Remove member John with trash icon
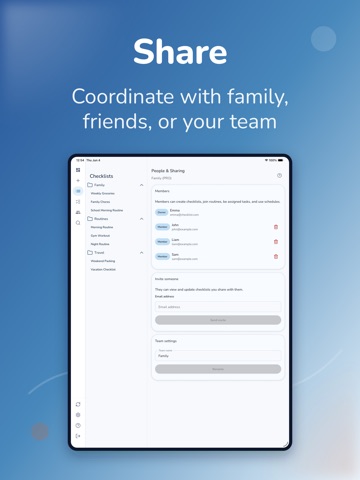The height and width of the screenshot is (480, 360). 276,227
